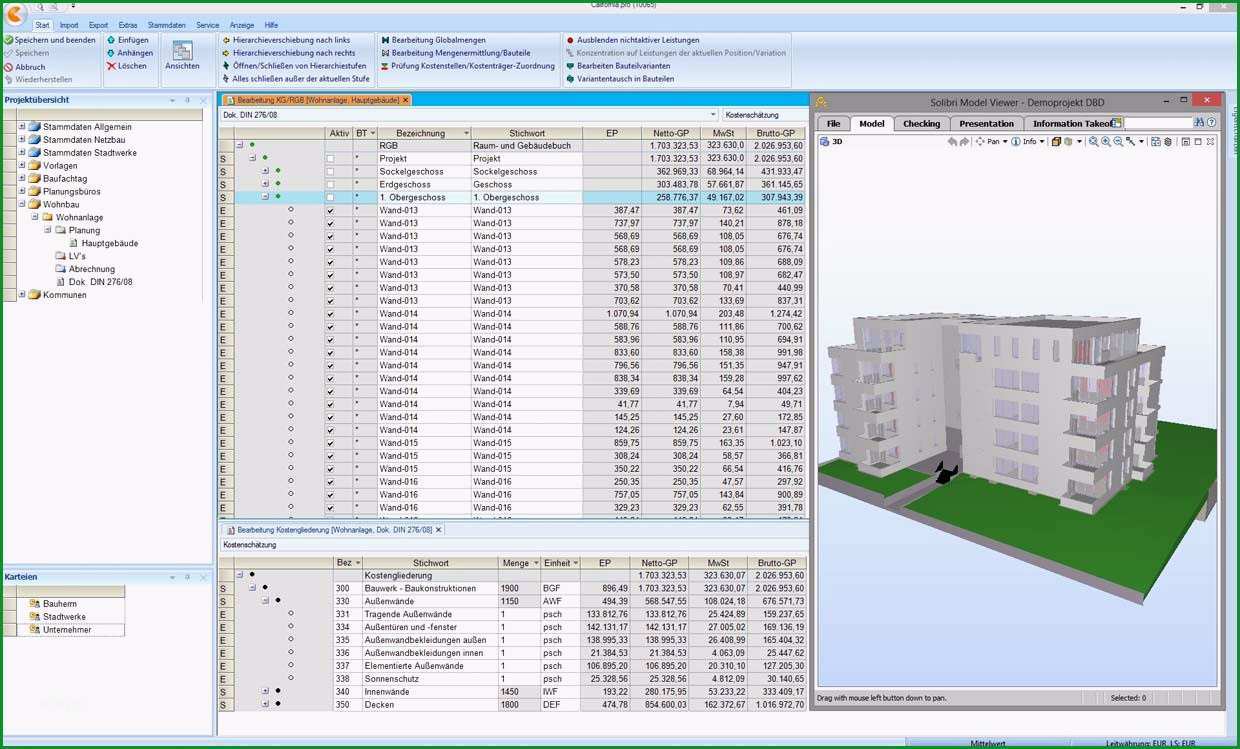The width and height of the screenshot is (1240, 749).
Task: Close the Bearbeitung KG/RGB document tab
Action: click(x=405, y=100)
